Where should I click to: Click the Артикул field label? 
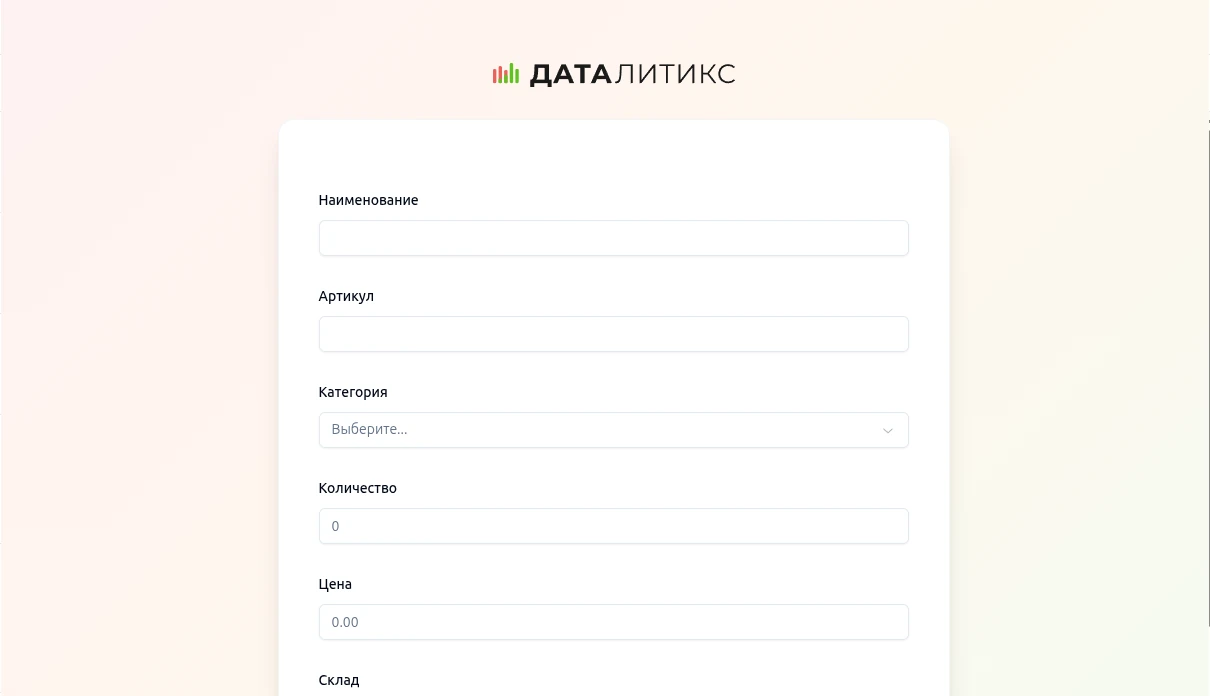[x=346, y=296]
